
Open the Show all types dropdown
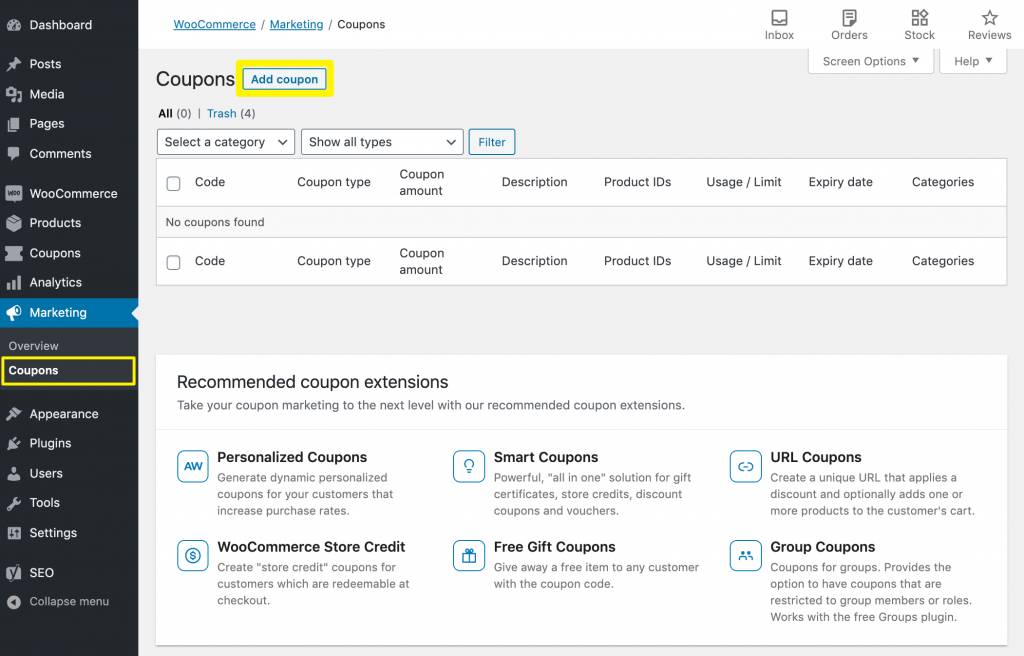click(x=382, y=142)
